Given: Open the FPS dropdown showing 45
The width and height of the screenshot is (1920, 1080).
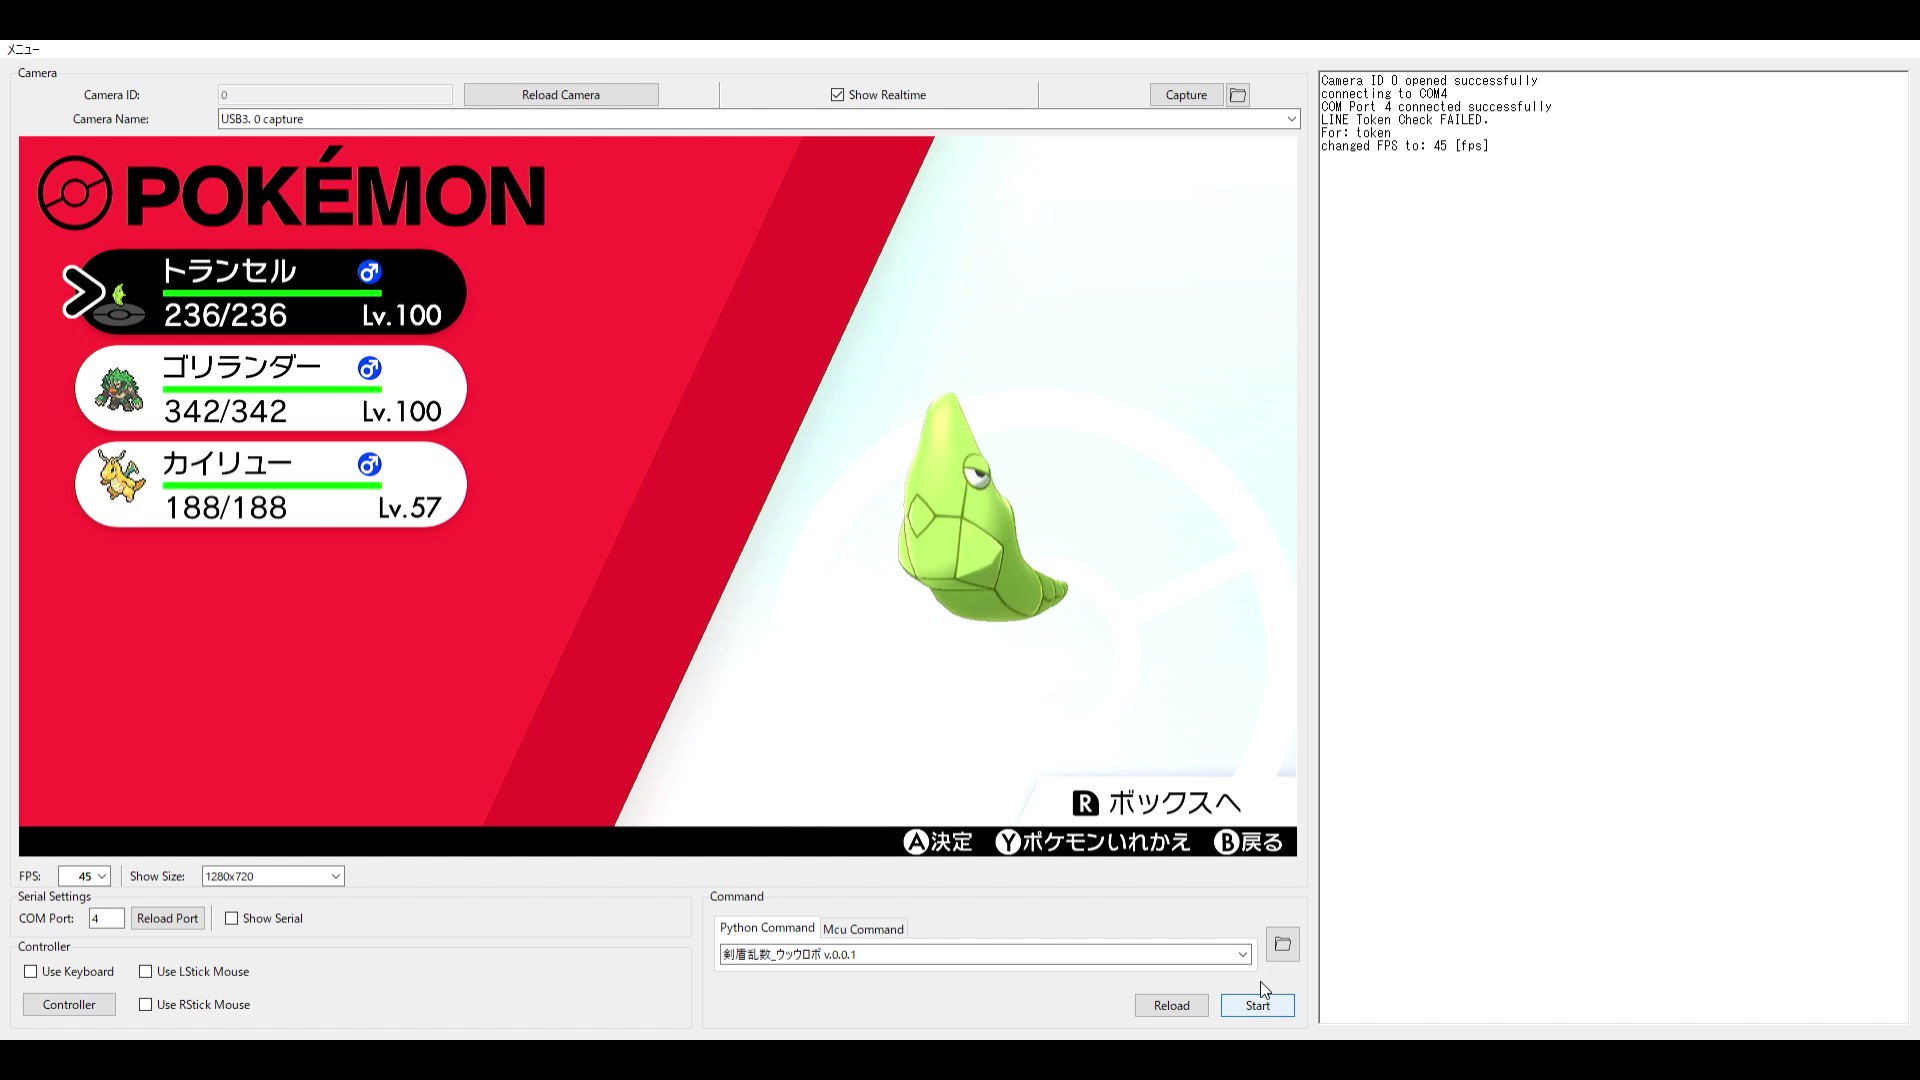Looking at the screenshot, I should coord(101,876).
